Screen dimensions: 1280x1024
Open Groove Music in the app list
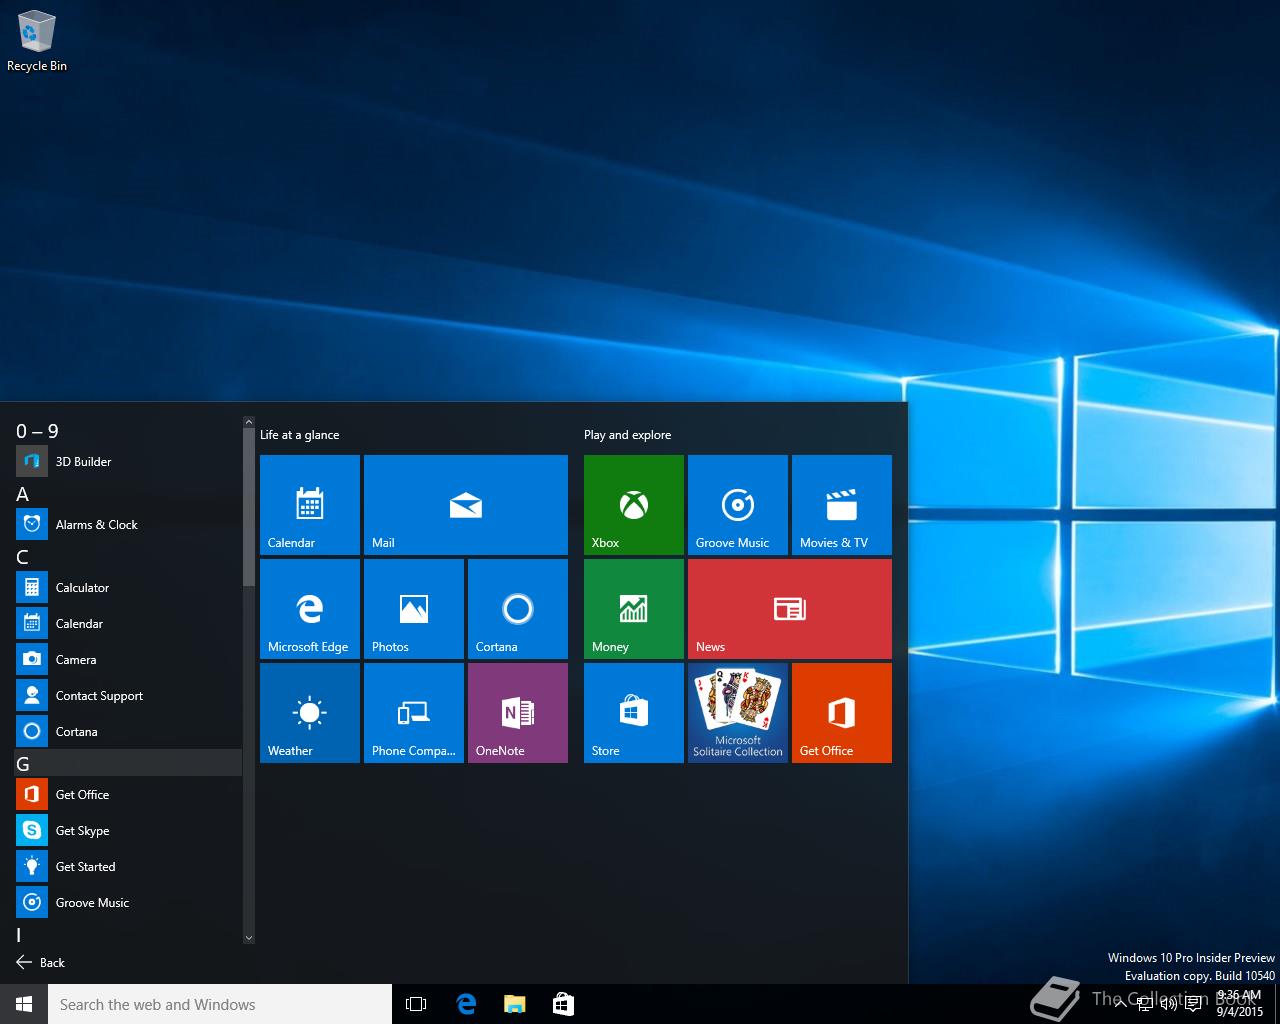click(x=128, y=902)
